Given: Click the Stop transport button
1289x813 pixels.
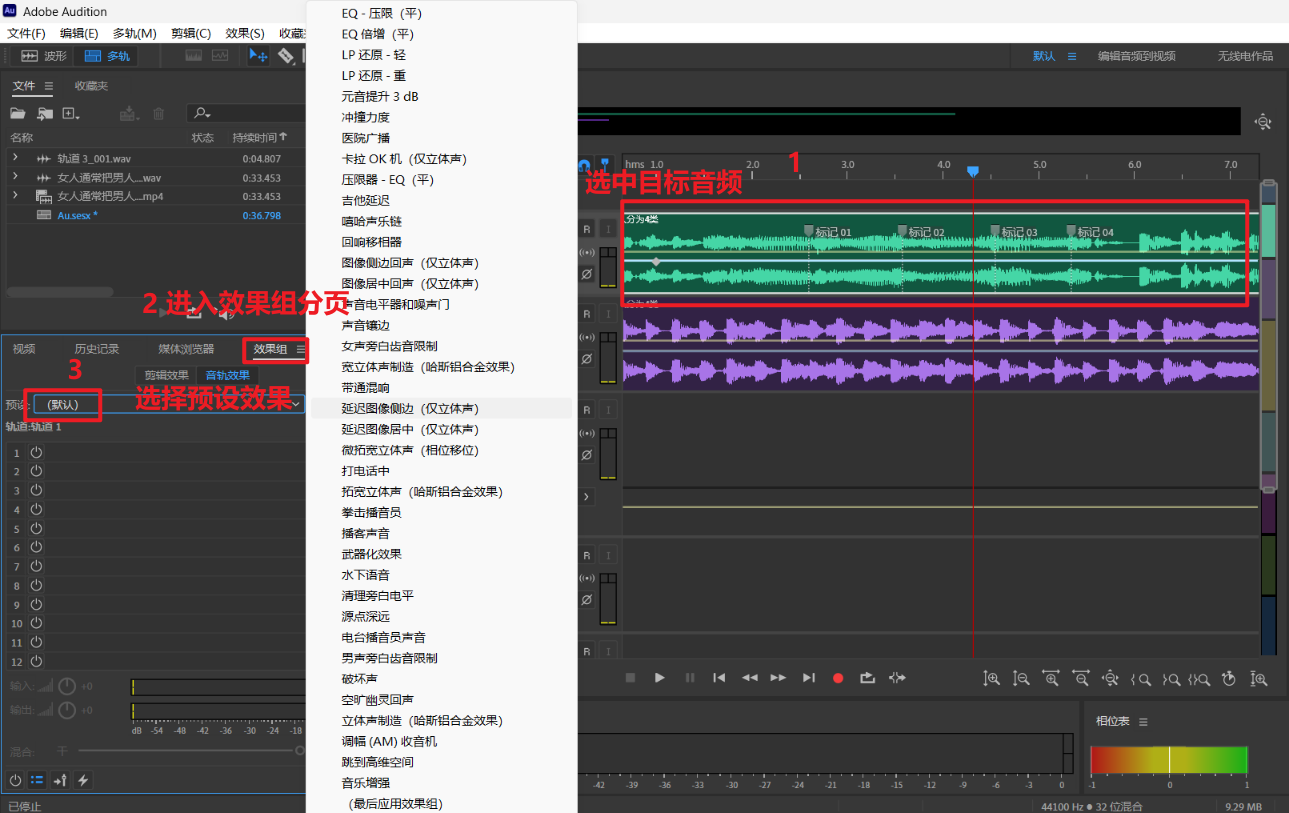Looking at the screenshot, I should (630, 678).
